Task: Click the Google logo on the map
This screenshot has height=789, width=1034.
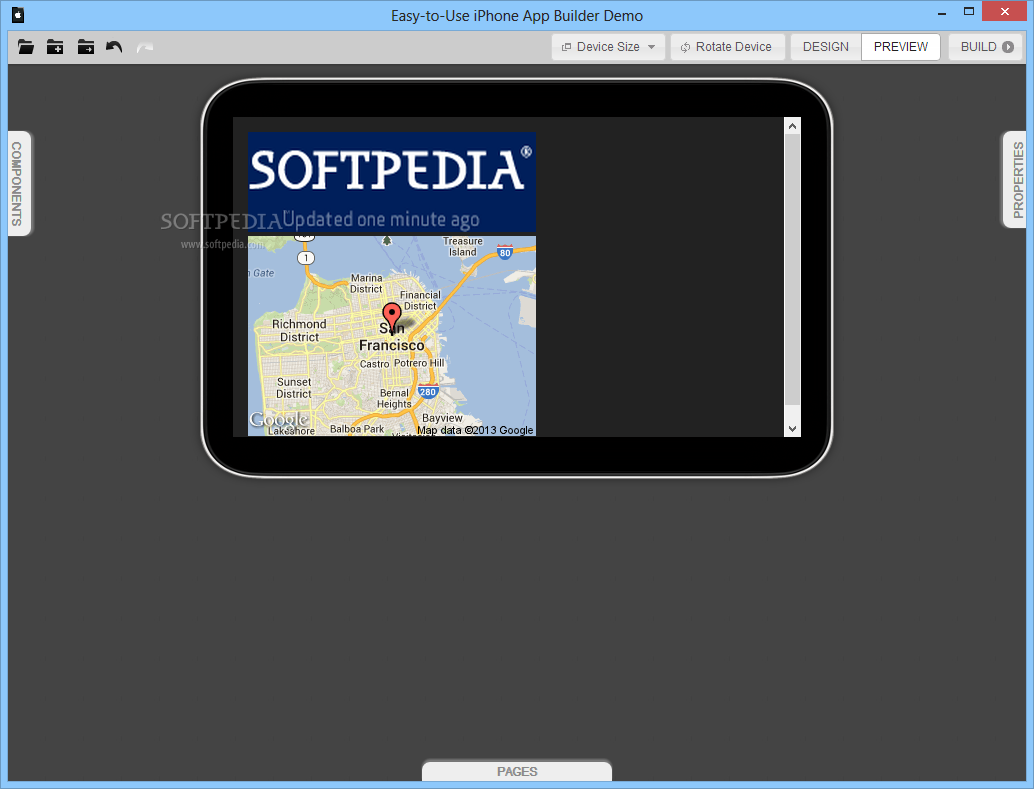Action: pos(279,420)
